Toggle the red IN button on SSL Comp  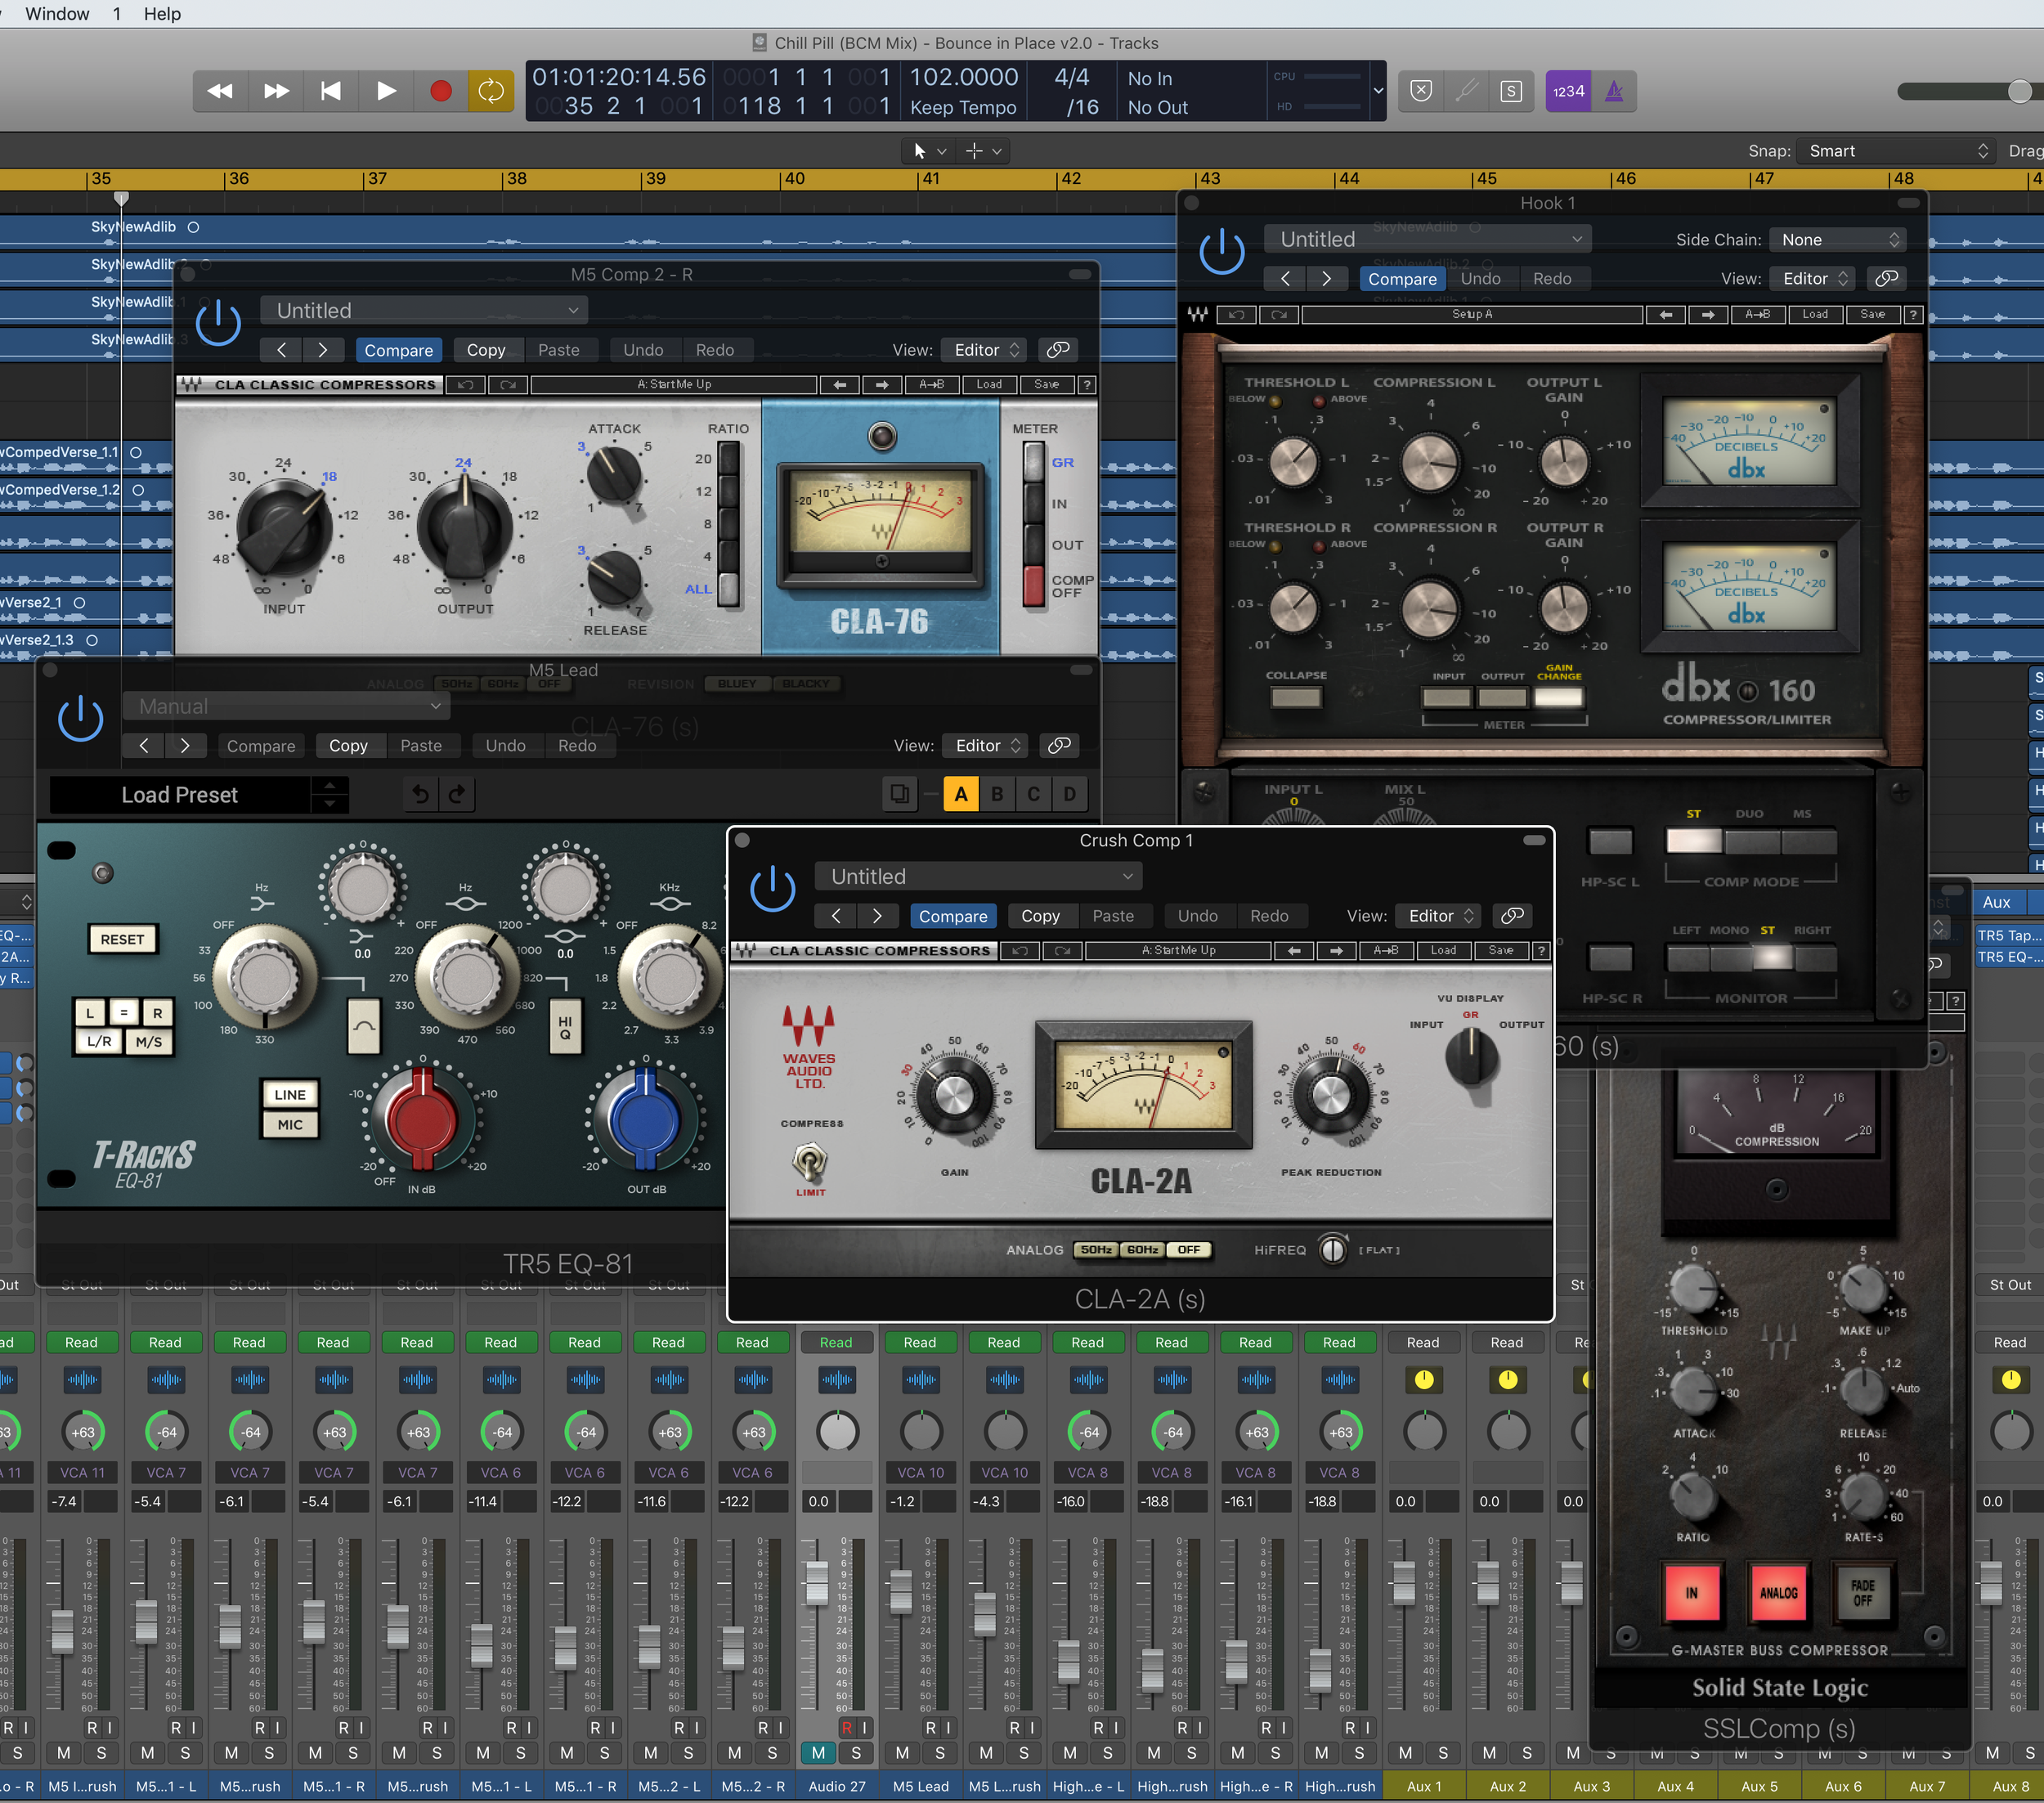click(1692, 1593)
